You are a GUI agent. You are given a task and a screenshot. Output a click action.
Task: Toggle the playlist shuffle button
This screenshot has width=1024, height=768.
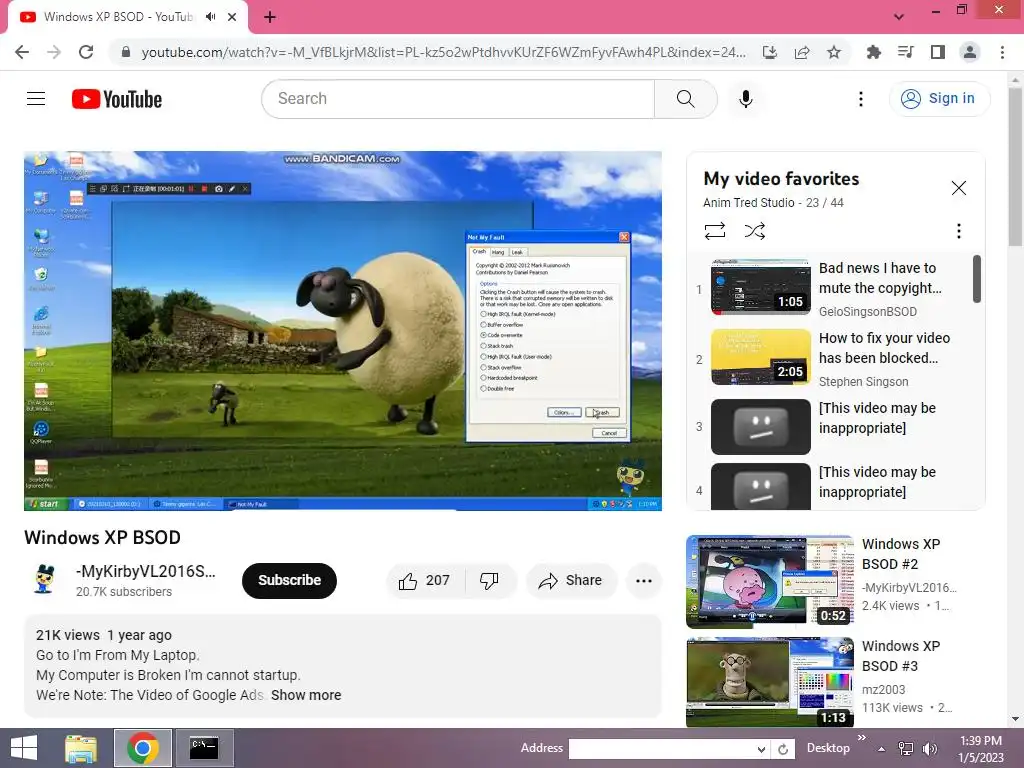pos(754,231)
